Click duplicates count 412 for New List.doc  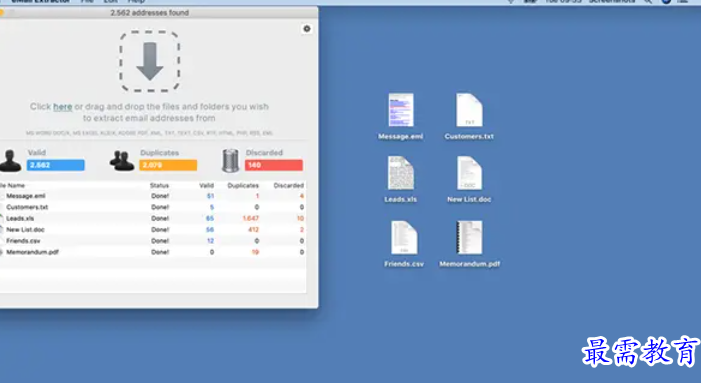(x=253, y=230)
